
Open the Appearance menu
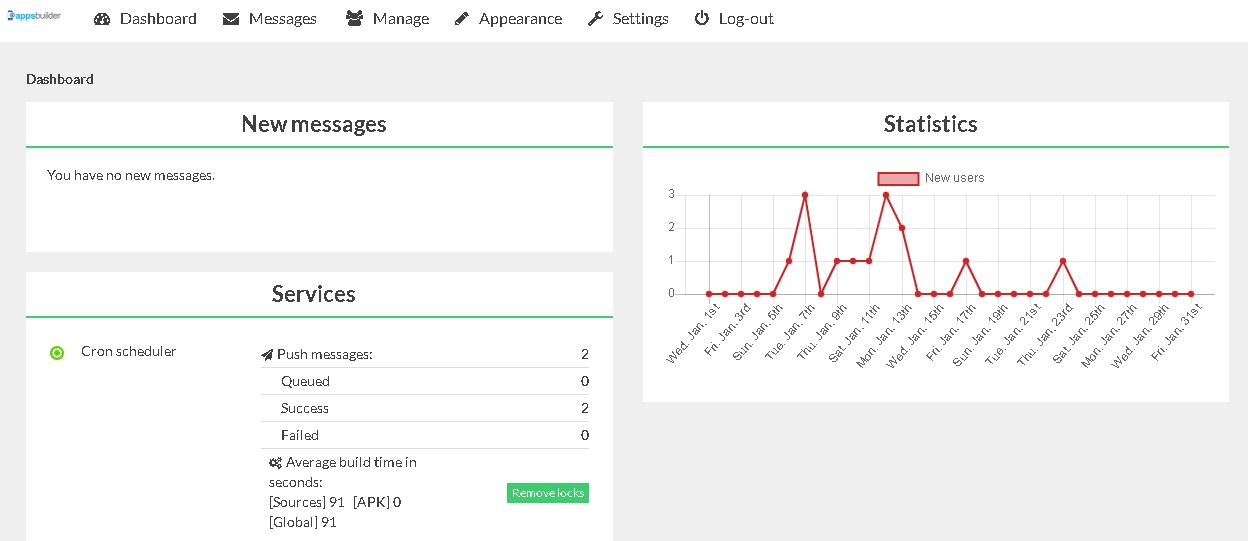coord(520,19)
